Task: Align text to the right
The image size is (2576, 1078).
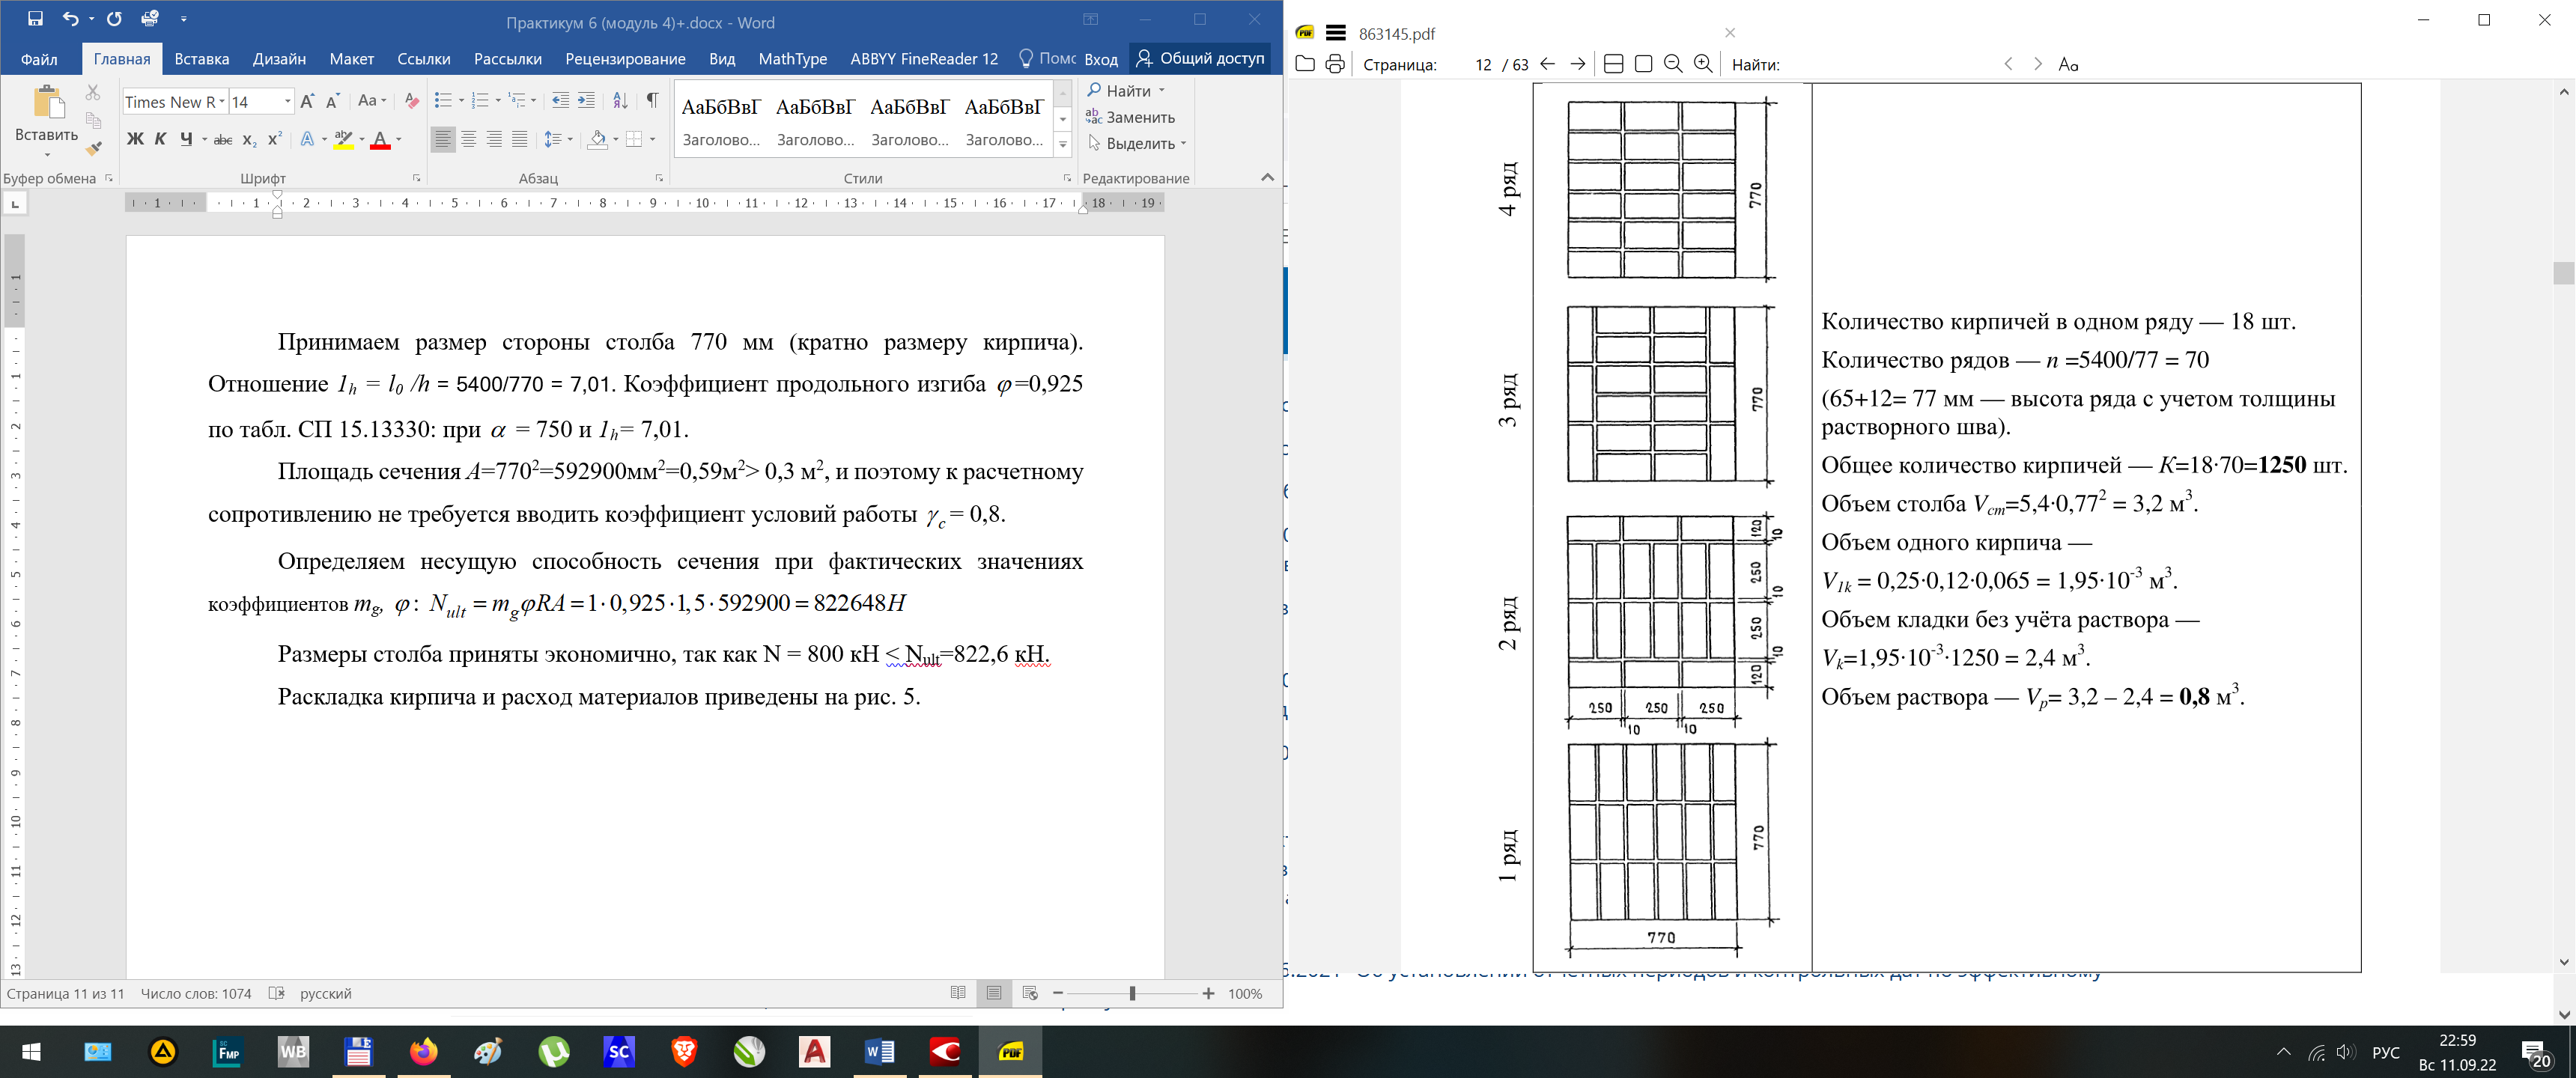Action: click(x=494, y=139)
